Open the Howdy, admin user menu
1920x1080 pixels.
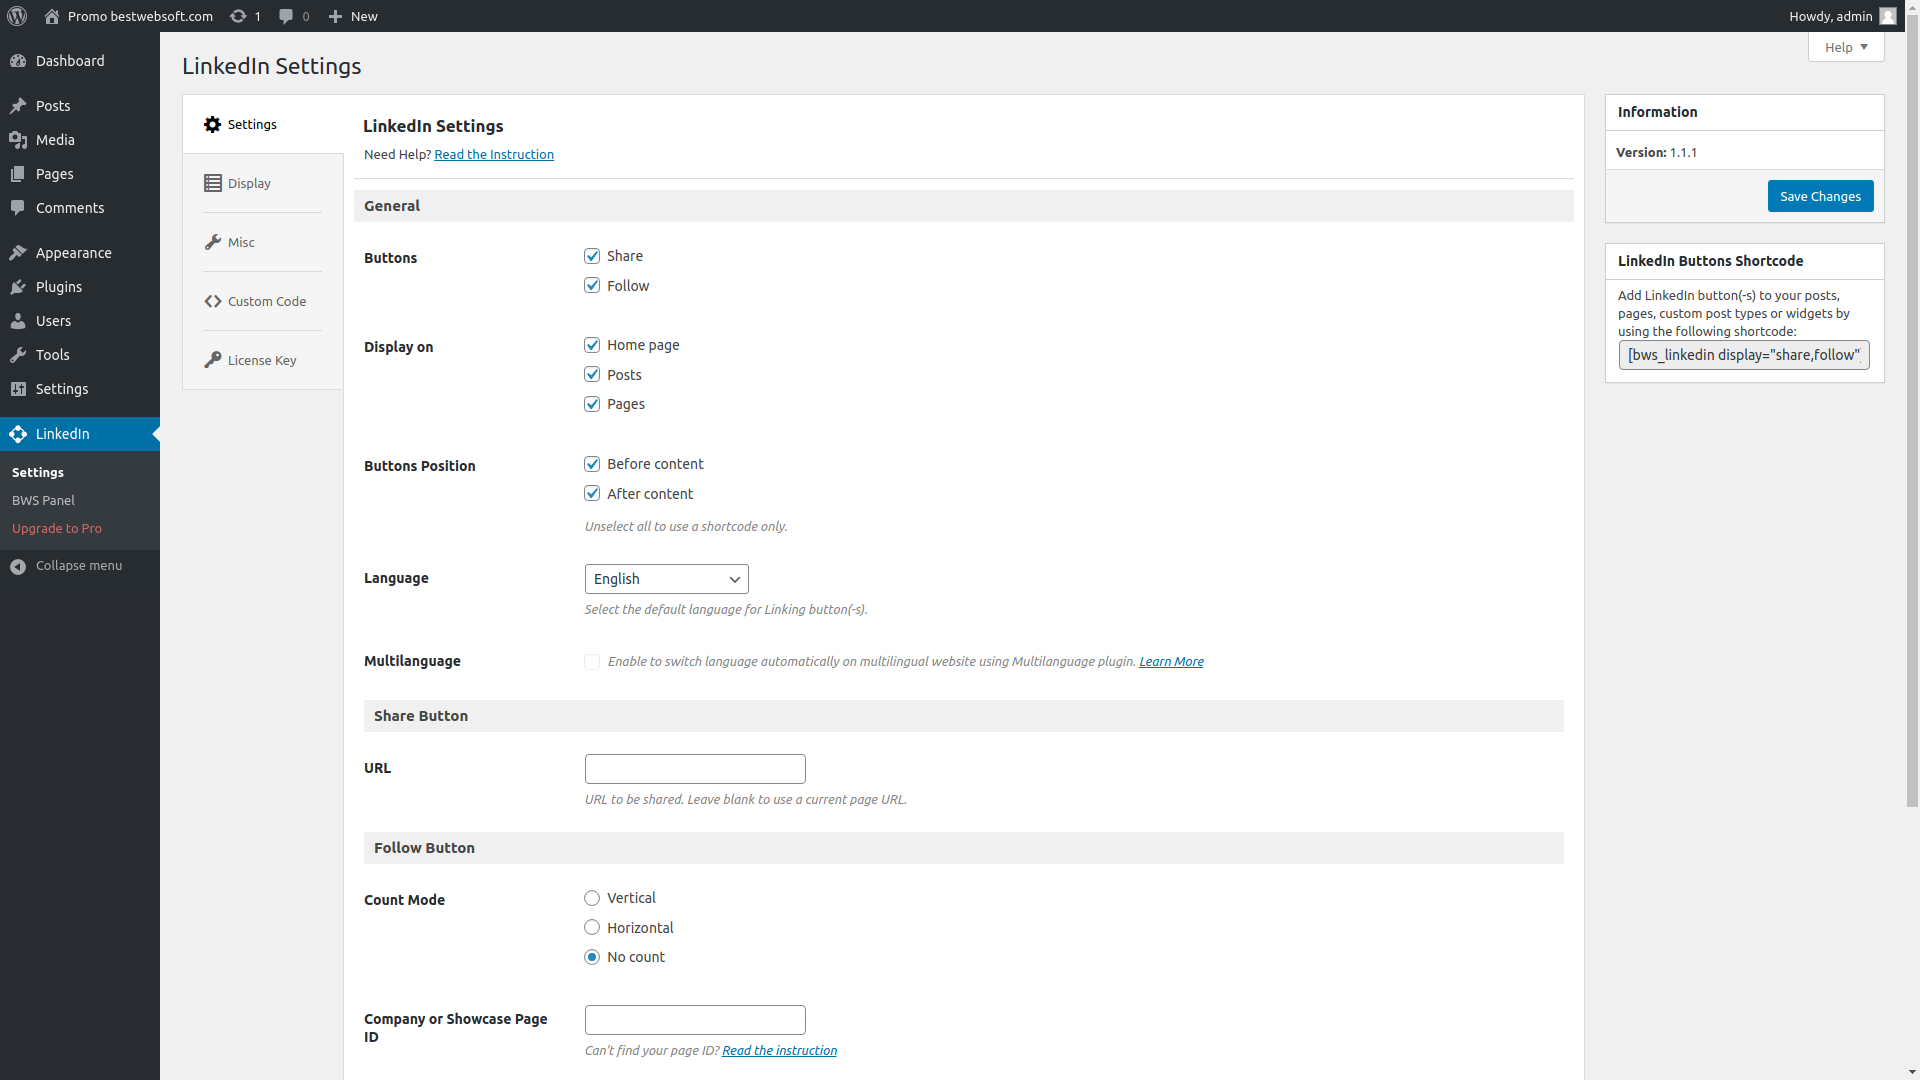(1842, 16)
